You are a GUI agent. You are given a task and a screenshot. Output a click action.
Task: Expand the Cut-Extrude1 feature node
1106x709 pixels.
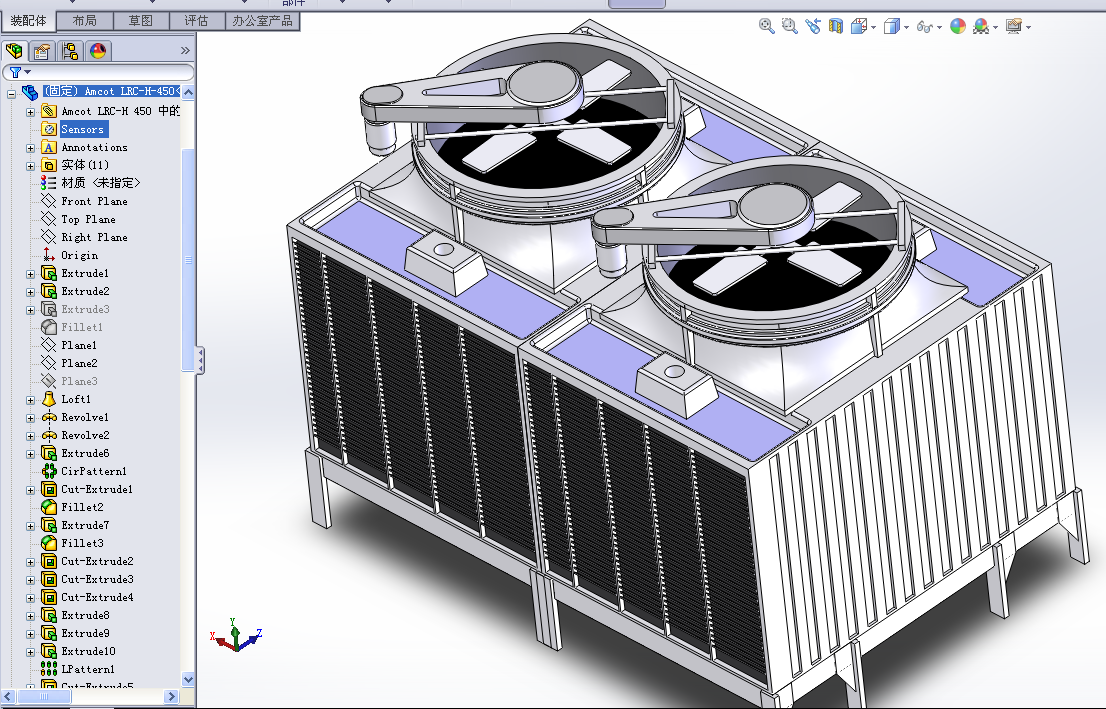click(30, 490)
